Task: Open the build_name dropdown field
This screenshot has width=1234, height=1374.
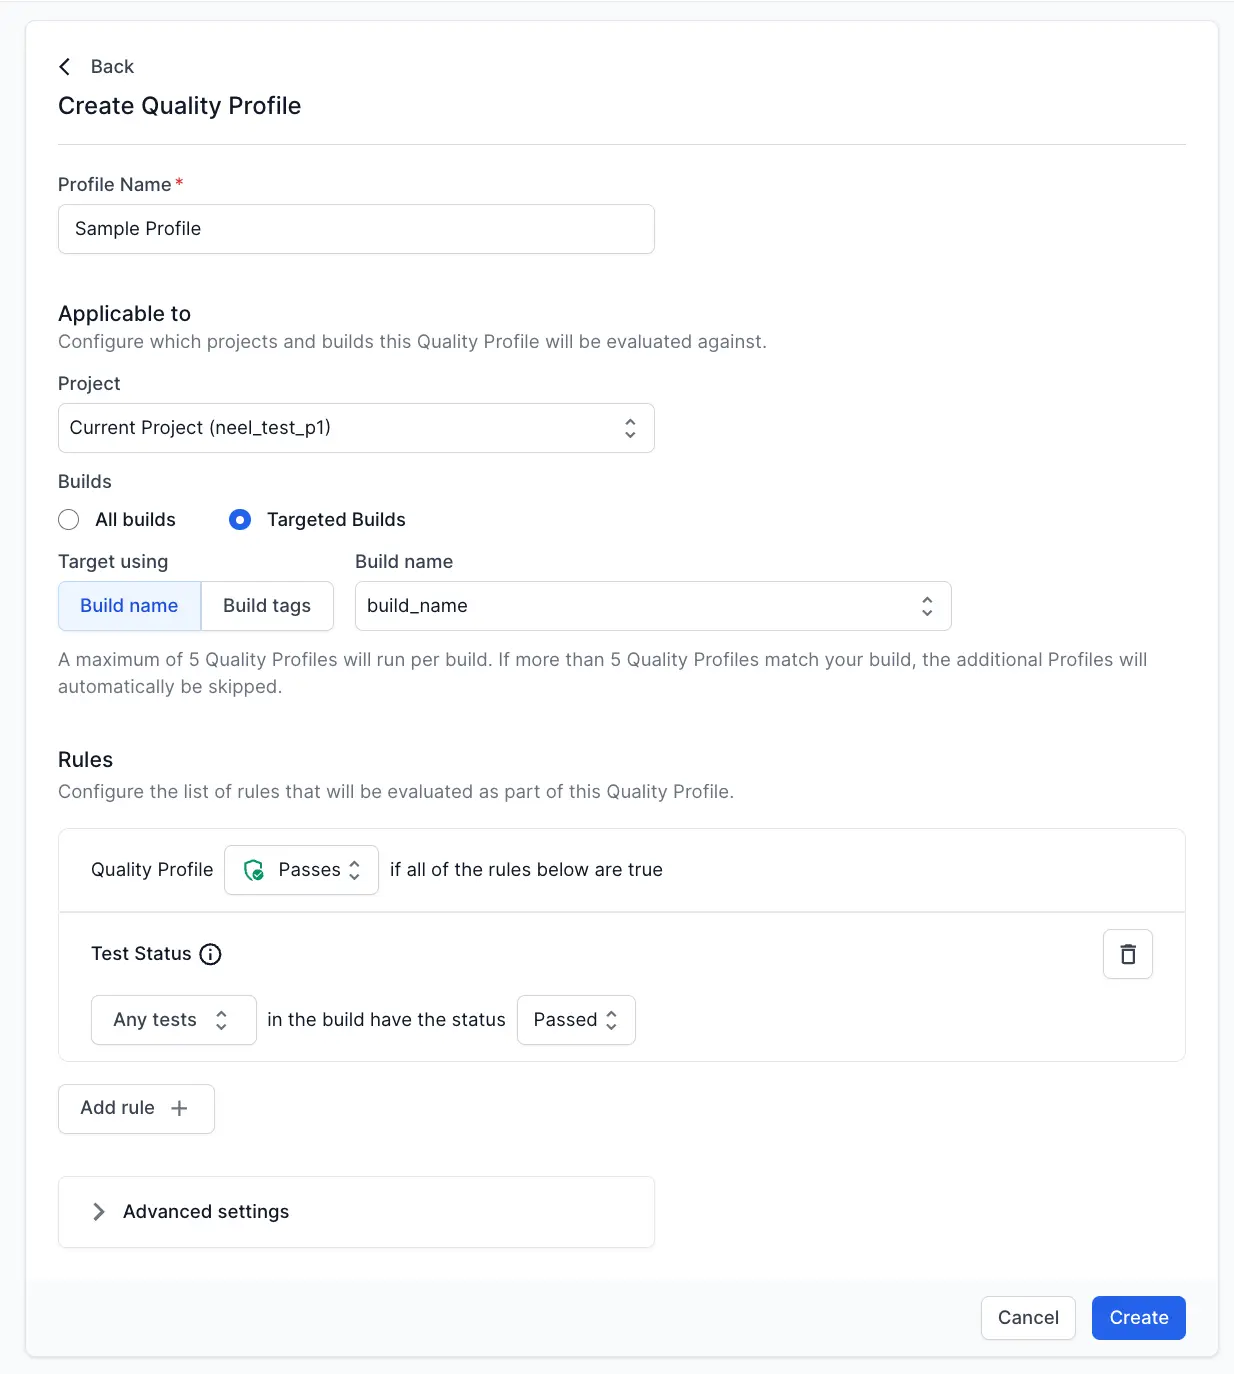Action: point(640,606)
